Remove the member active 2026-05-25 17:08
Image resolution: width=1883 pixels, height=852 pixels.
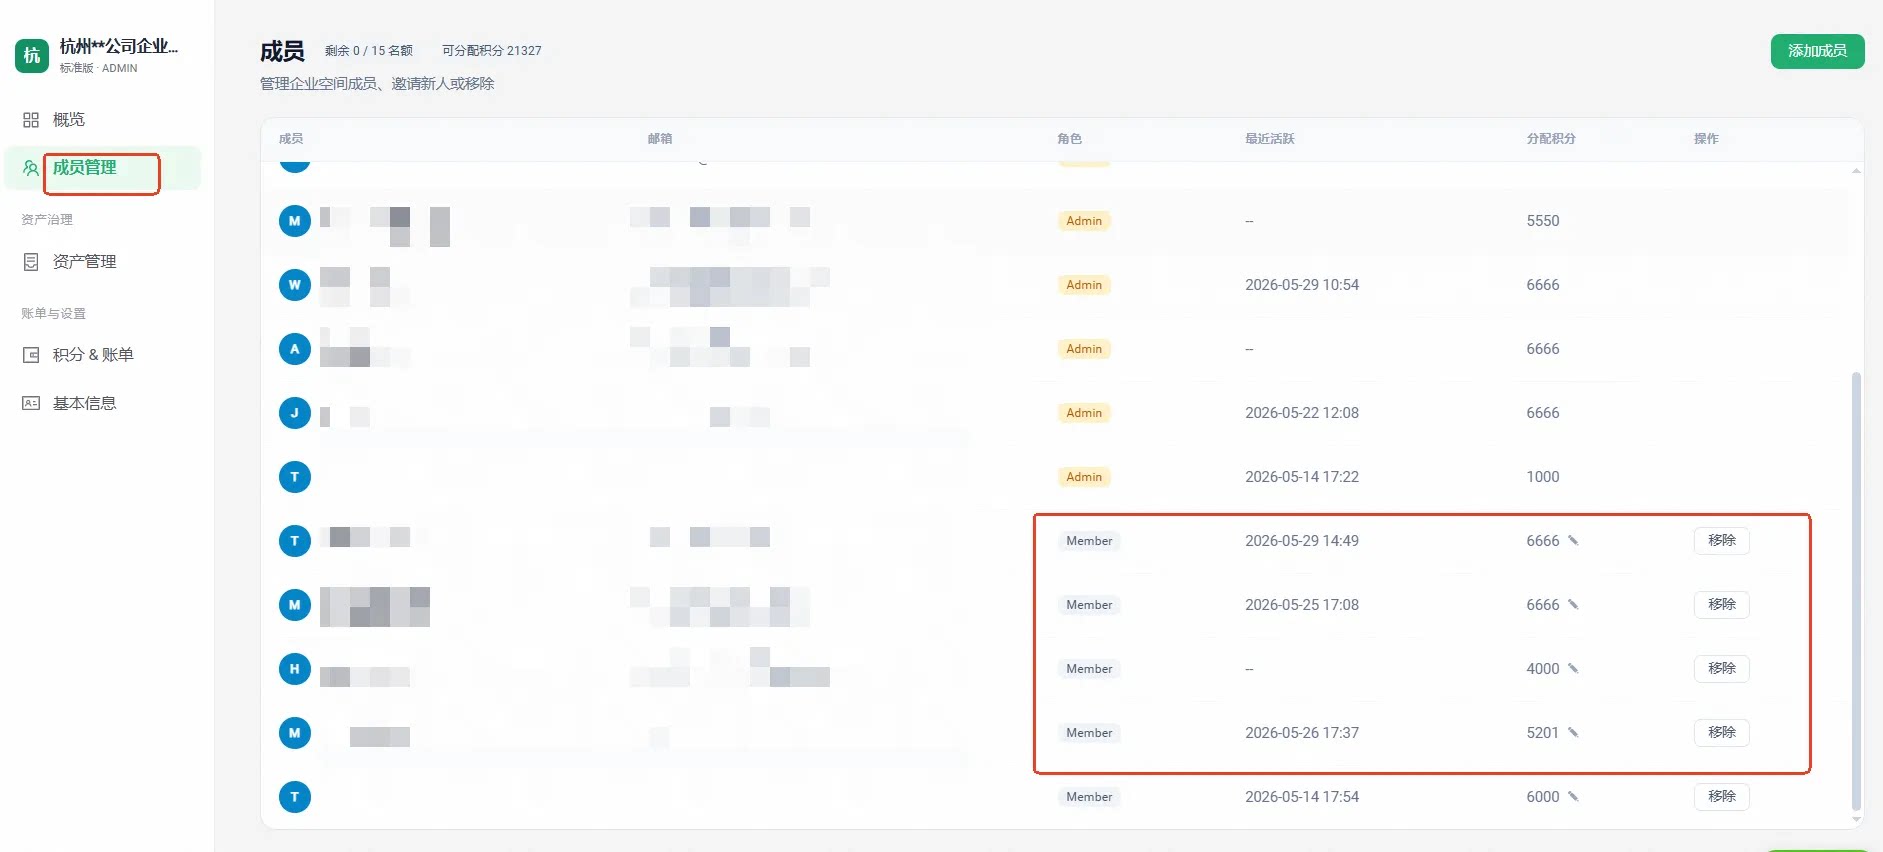click(x=1721, y=605)
